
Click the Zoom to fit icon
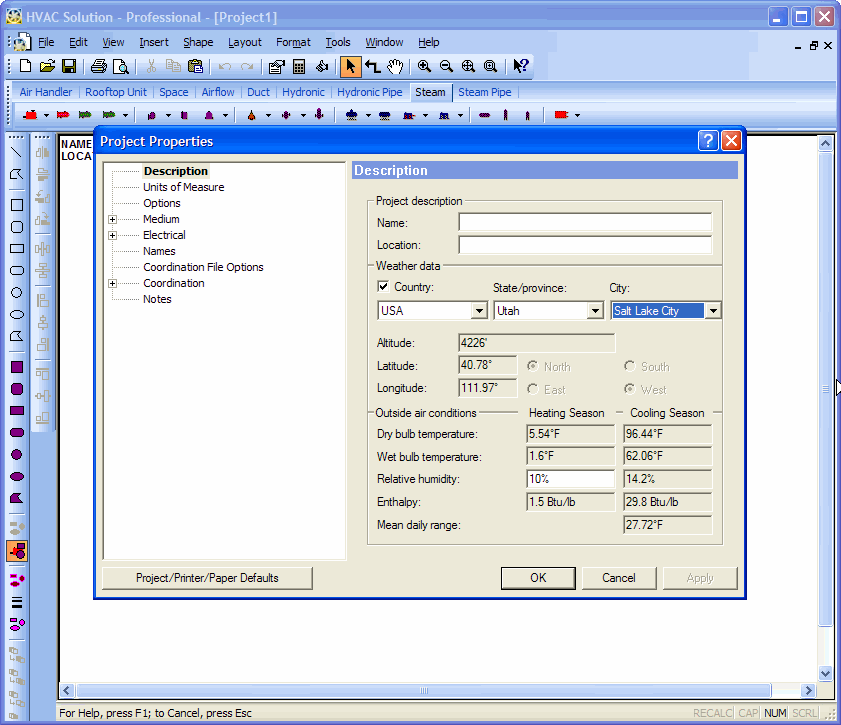click(x=468, y=66)
